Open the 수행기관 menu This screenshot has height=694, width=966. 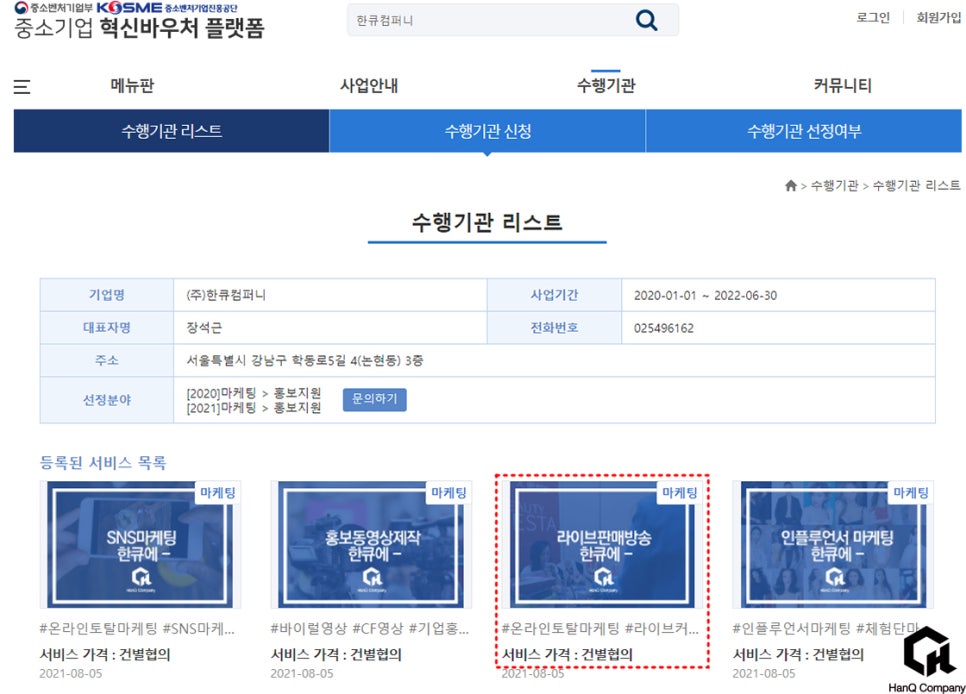(606, 85)
